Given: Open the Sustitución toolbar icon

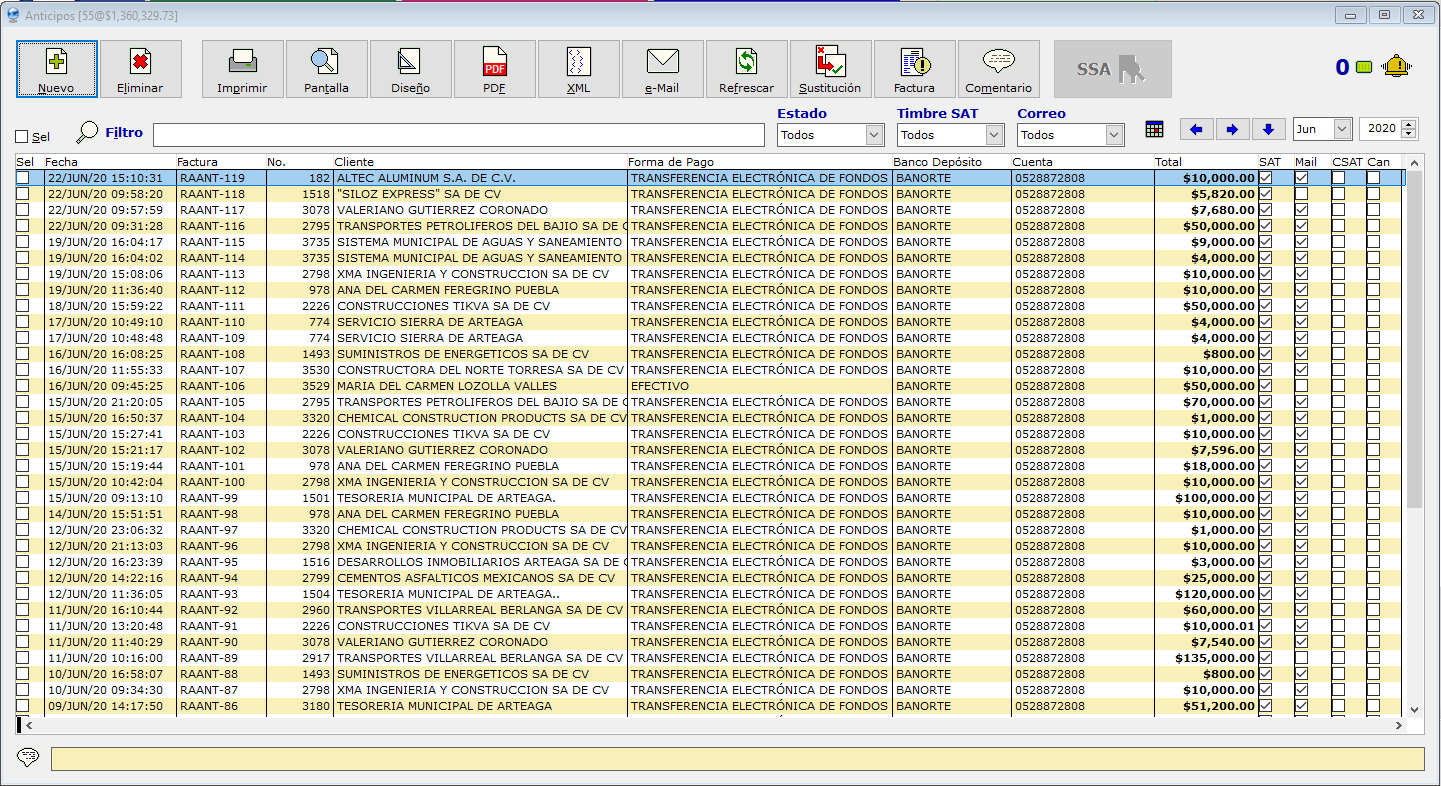Looking at the screenshot, I should coord(830,62).
